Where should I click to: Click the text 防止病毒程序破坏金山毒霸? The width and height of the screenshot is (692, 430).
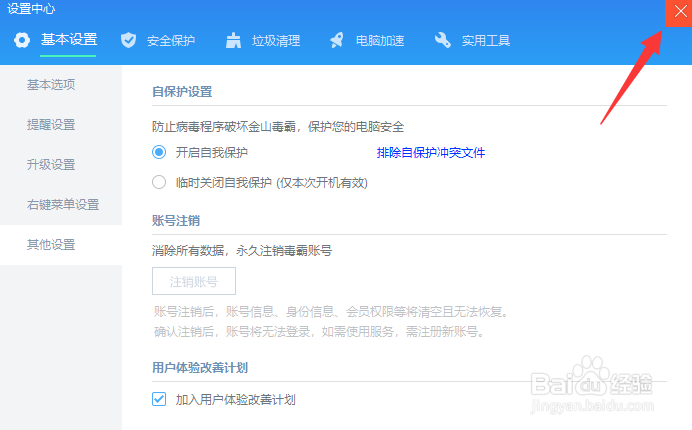click(224, 127)
